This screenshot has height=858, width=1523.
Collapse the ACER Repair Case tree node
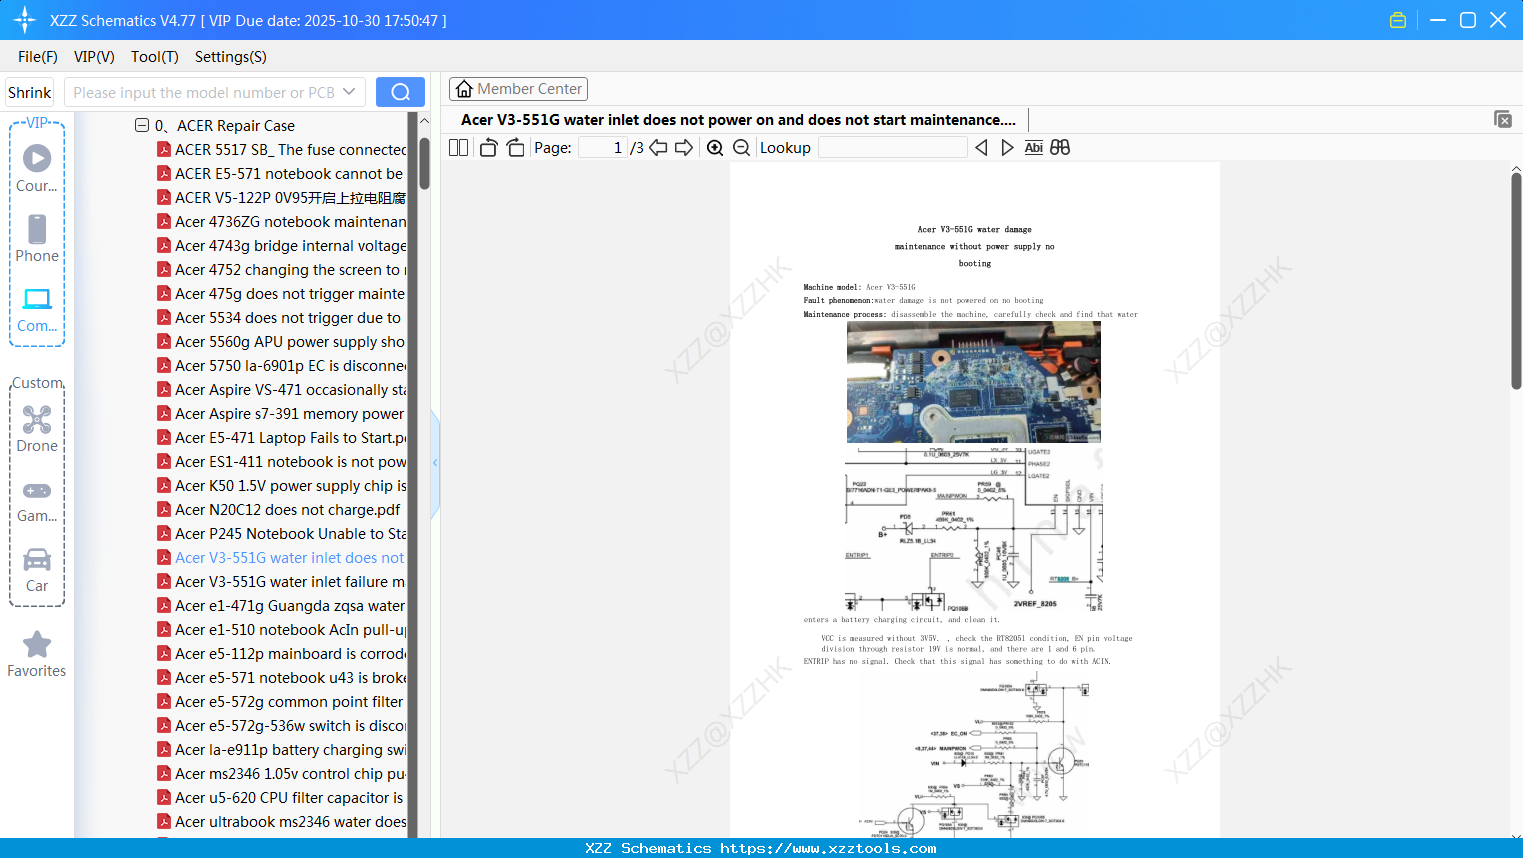click(x=142, y=126)
